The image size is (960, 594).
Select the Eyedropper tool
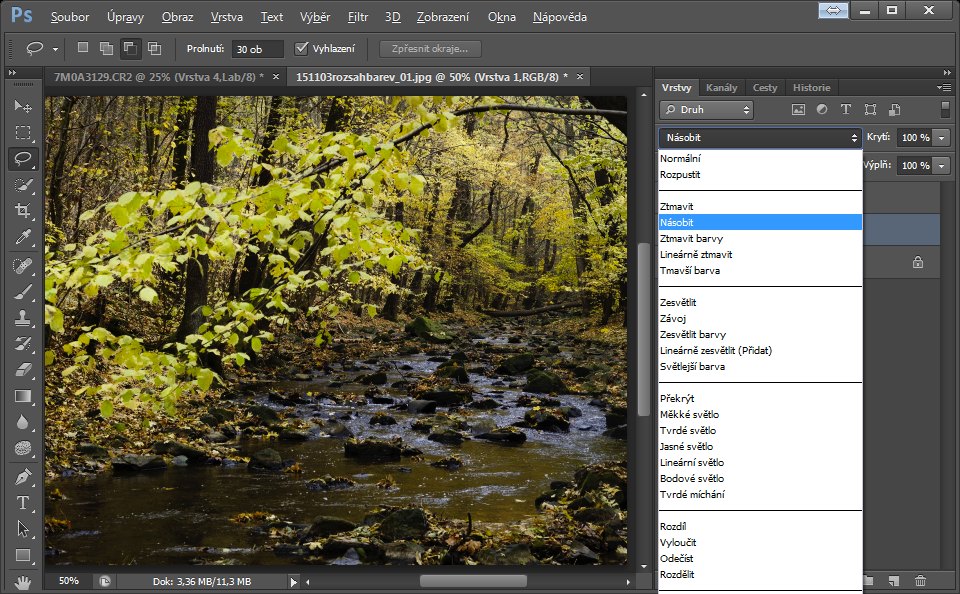pos(22,237)
